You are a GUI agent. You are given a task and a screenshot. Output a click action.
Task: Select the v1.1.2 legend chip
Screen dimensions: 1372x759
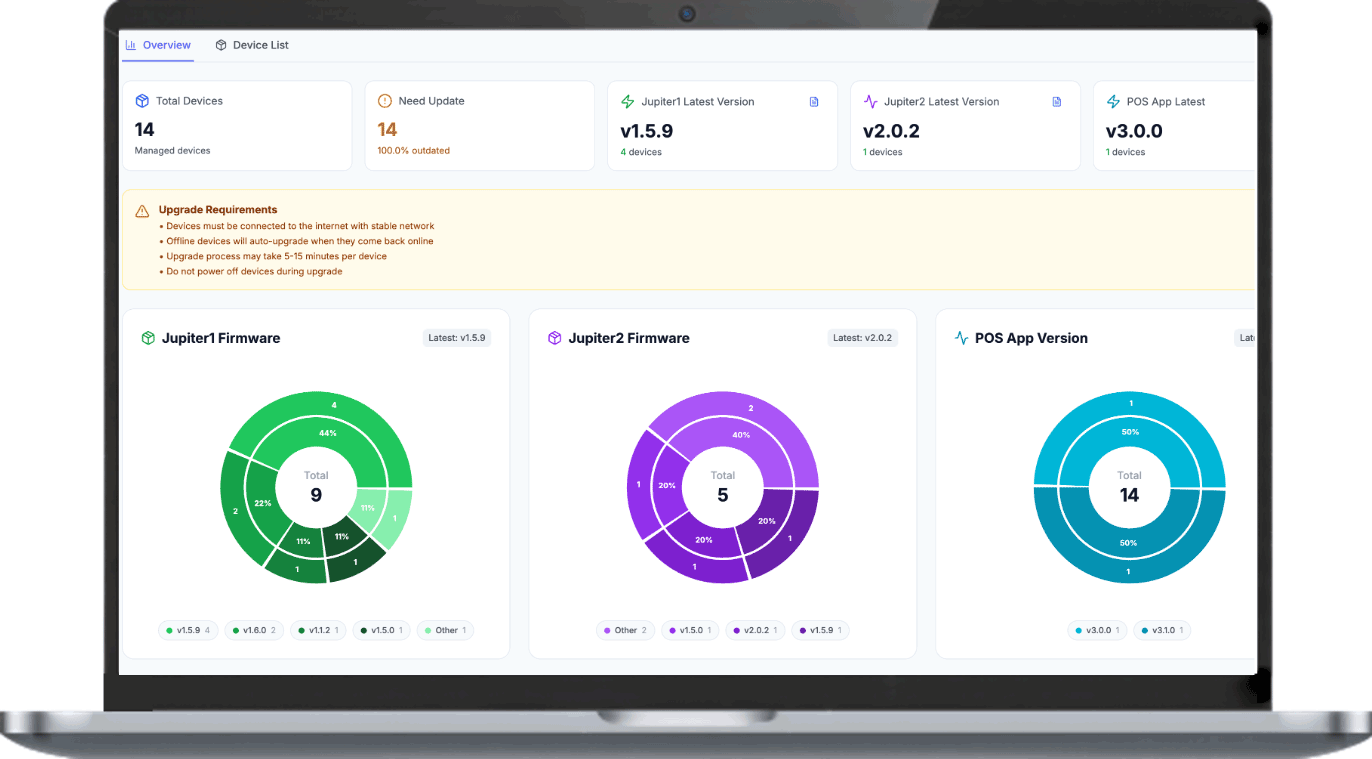pyautogui.click(x=318, y=630)
